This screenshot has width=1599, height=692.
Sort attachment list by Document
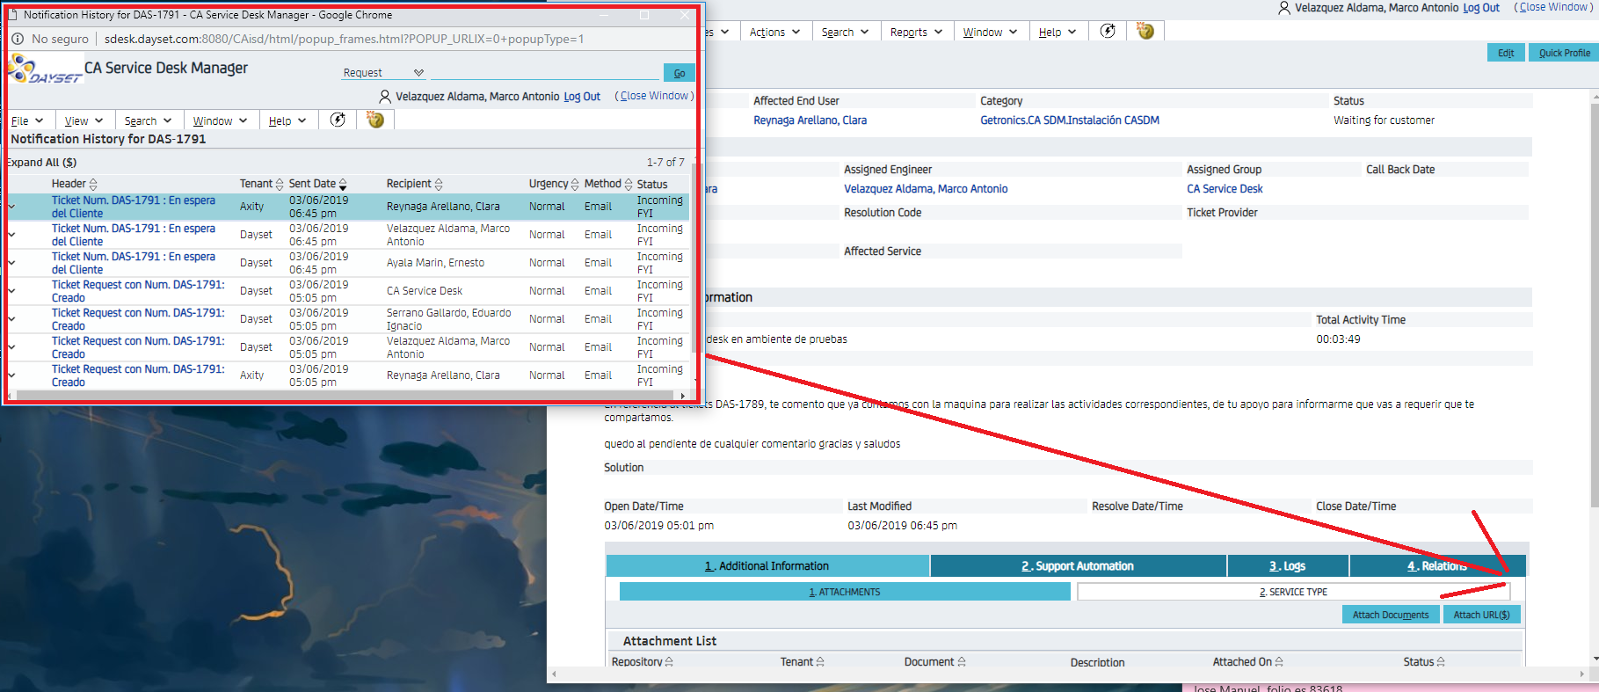(962, 662)
